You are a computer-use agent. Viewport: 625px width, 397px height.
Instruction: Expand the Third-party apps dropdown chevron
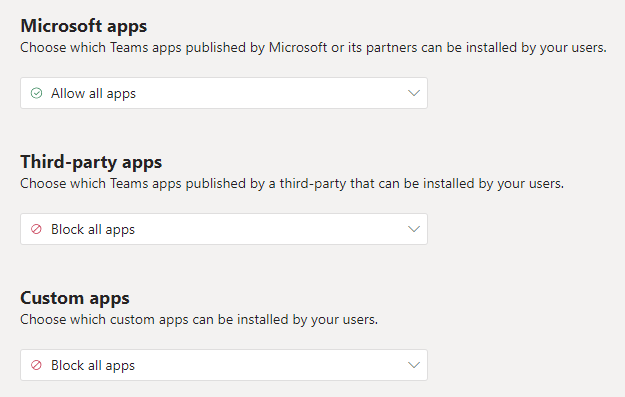tap(414, 229)
